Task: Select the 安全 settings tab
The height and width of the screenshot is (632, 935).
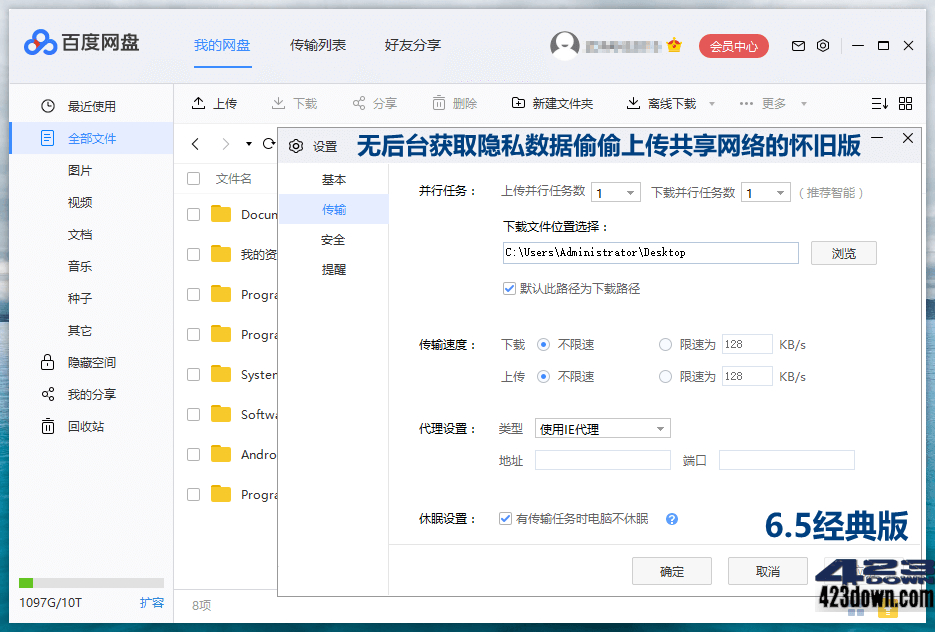Action: pos(333,239)
